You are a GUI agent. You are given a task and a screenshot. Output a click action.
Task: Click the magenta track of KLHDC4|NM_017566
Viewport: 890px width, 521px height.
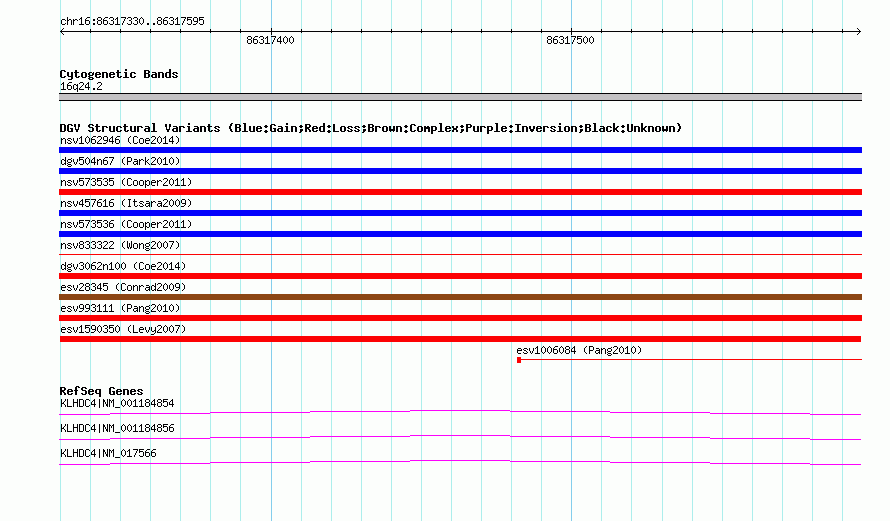(x=460, y=463)
